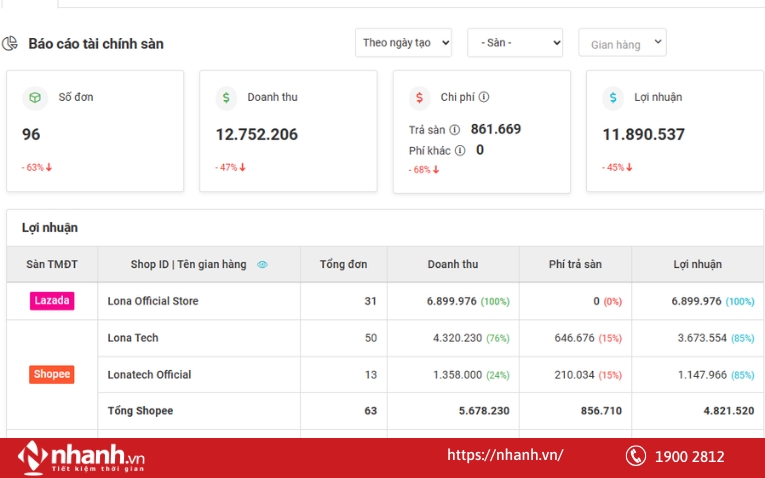
Task: Click the 210.034 platform fee cell
Action: coord(574,375)
